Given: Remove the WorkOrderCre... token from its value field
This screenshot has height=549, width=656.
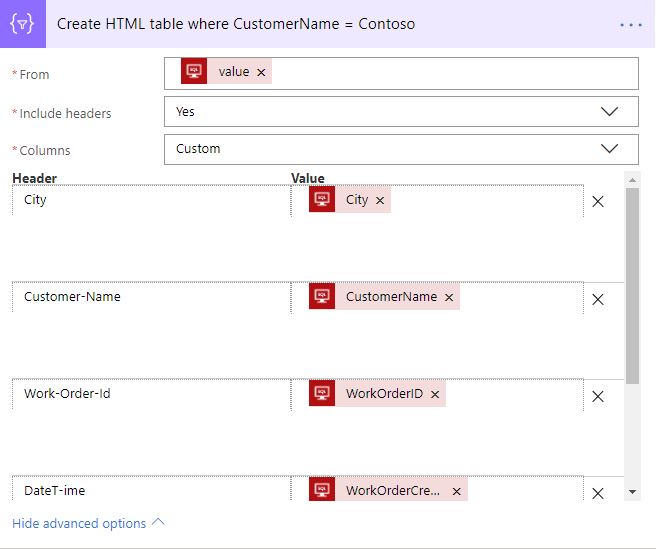Looking at the screenshot, I should 456,491.
